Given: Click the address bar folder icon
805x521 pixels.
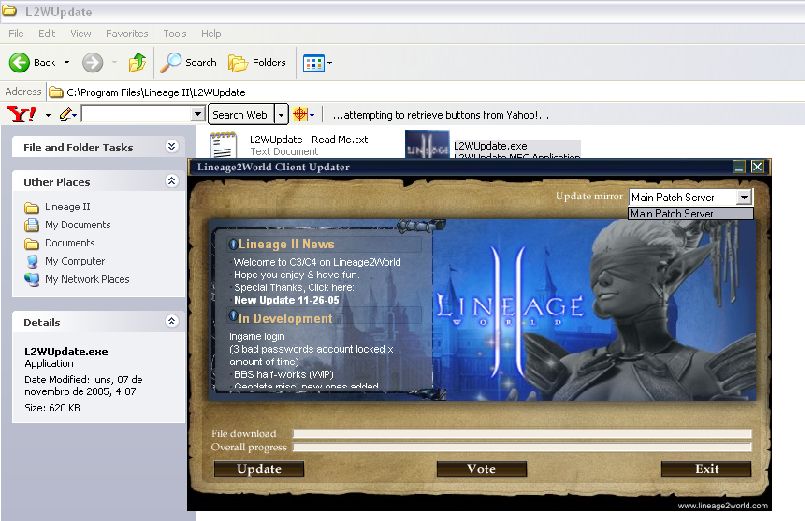Looking at the screenshot, I should tap(56, 92).
